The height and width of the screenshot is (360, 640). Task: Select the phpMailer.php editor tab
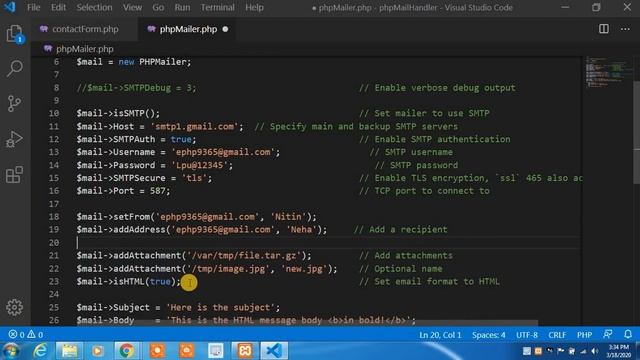click(x=188, y=29)
